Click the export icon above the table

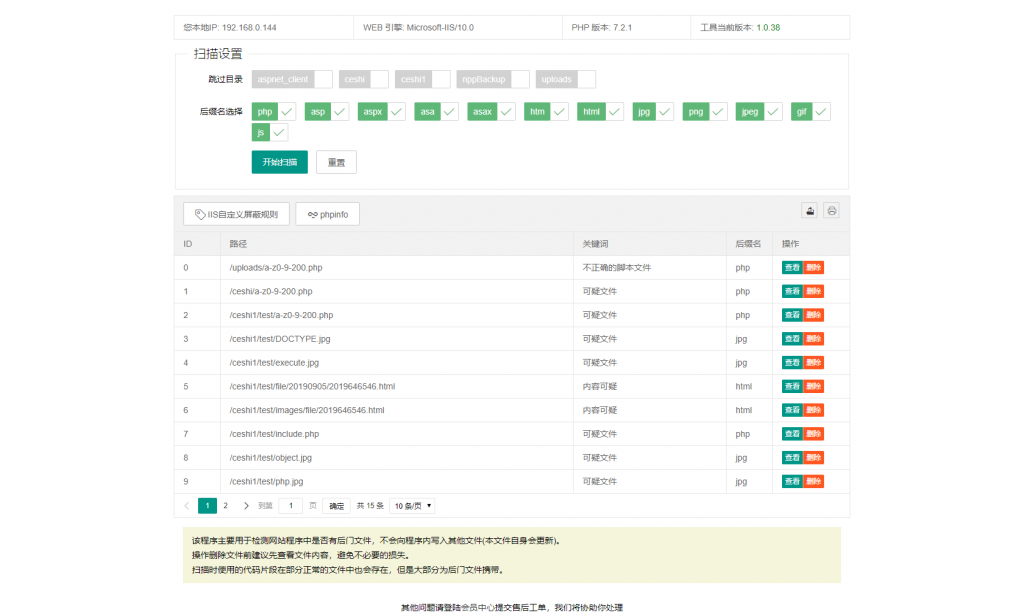pyautogui.click(x=810, y=210)
